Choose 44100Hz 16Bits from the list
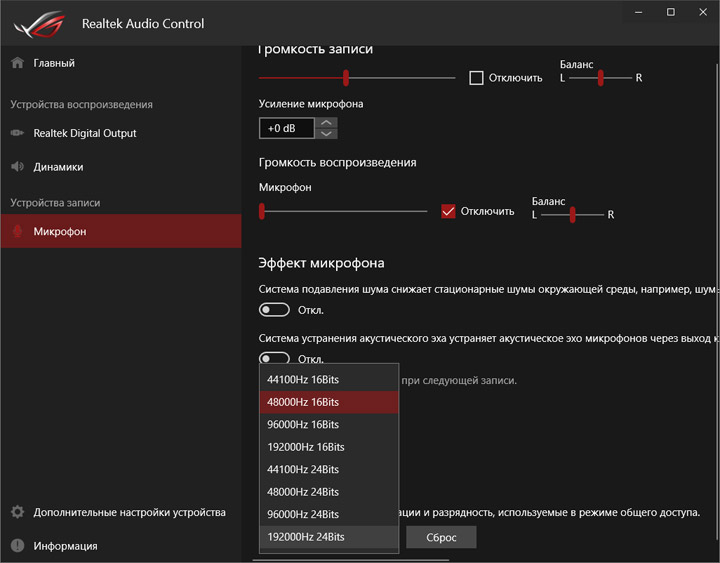Image resolution: width=720 pixels, height=563 pixels. click(x=303, y=379)
